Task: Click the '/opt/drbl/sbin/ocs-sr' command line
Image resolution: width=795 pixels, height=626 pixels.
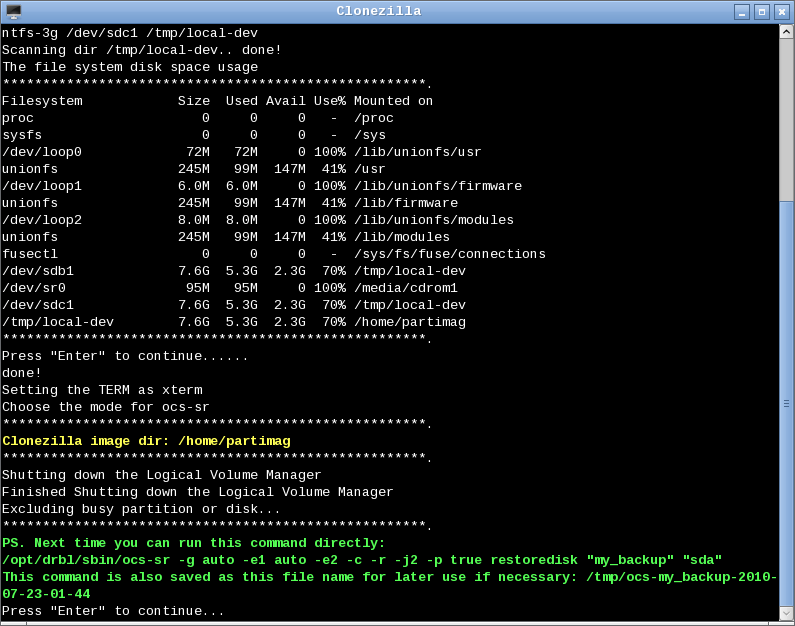Action: click(362, 560)
